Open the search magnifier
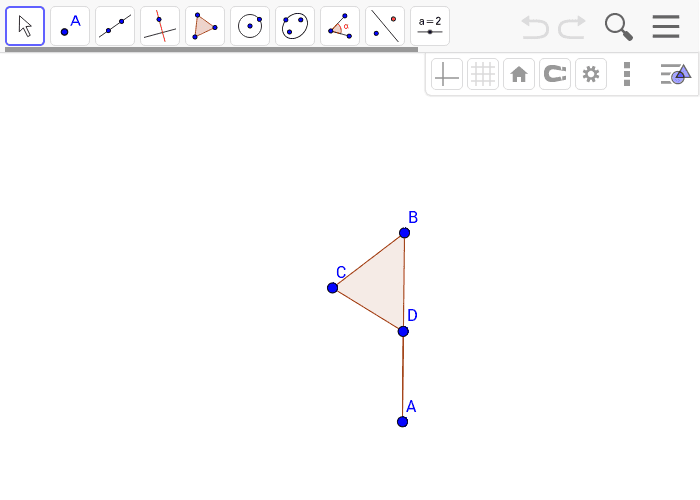This screenshot has height=500, width=700. (619, 27)
